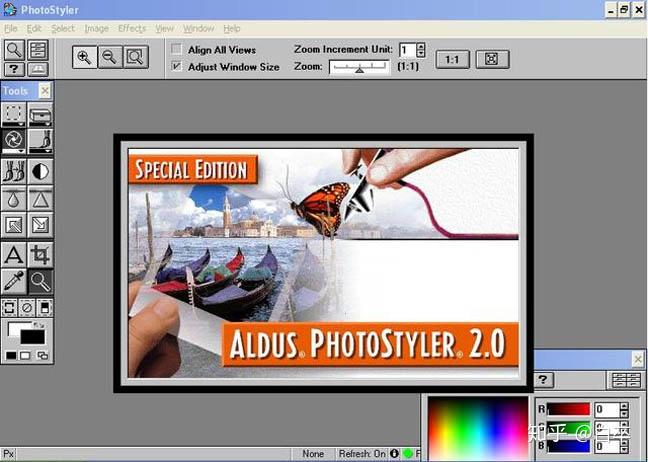Decrease Zoom Increment Unit with down arrow

pyautogui.click(x=421, y=54)
